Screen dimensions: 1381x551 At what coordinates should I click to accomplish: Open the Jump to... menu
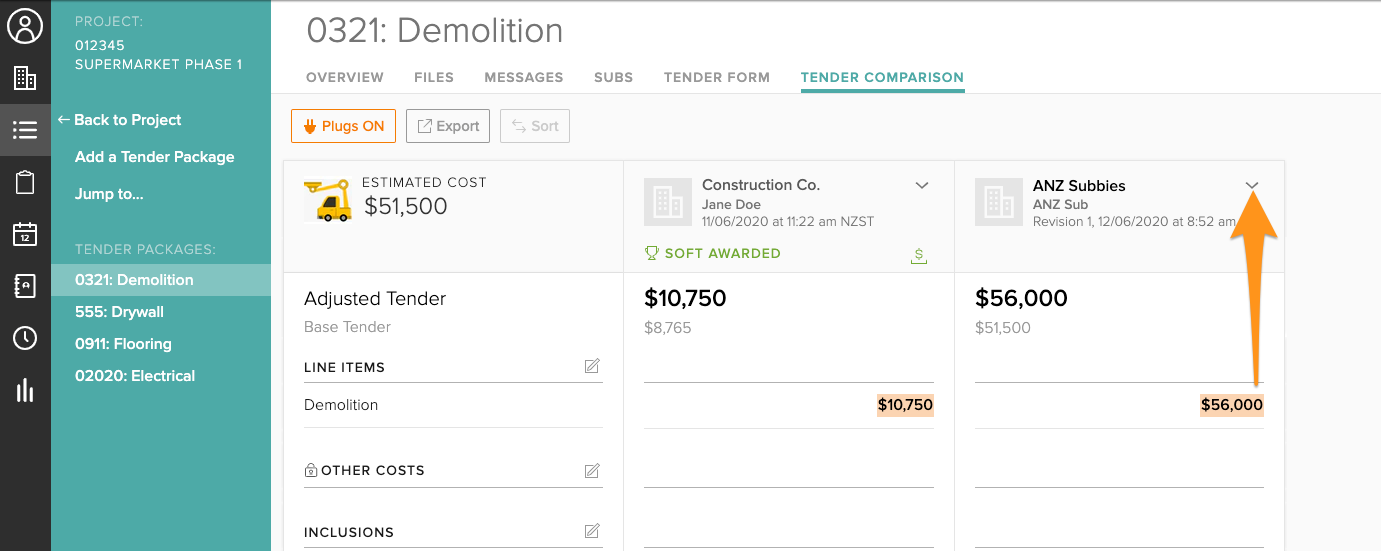(109, 194)
